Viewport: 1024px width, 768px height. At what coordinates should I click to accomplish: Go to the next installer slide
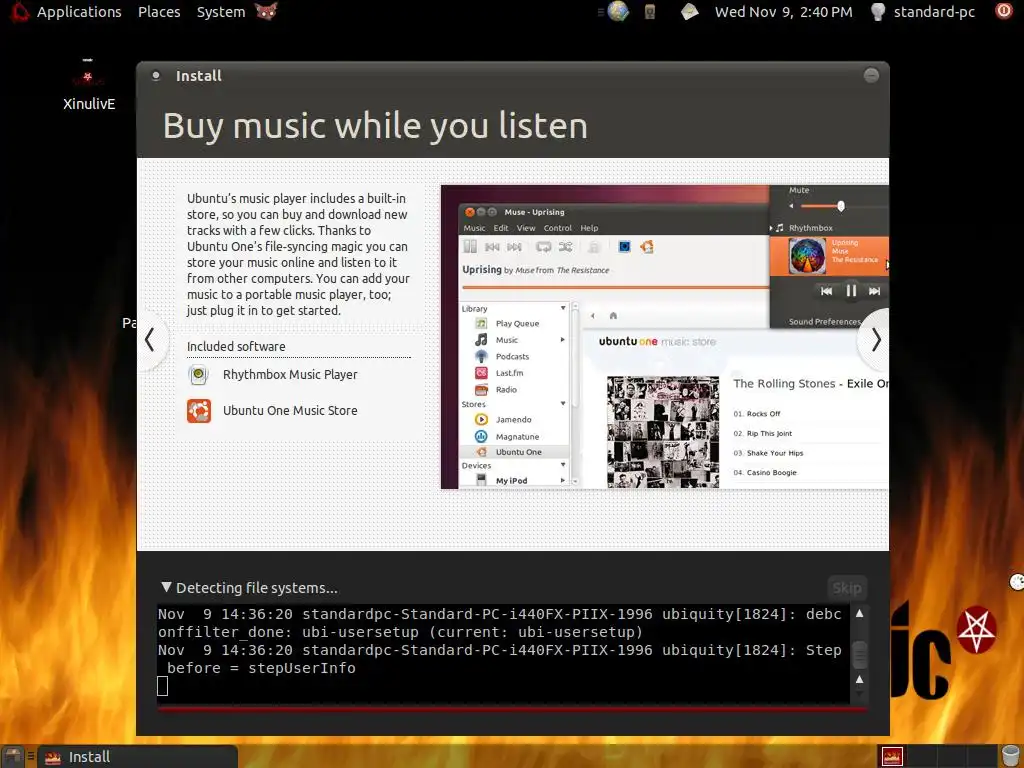[876, 340]
